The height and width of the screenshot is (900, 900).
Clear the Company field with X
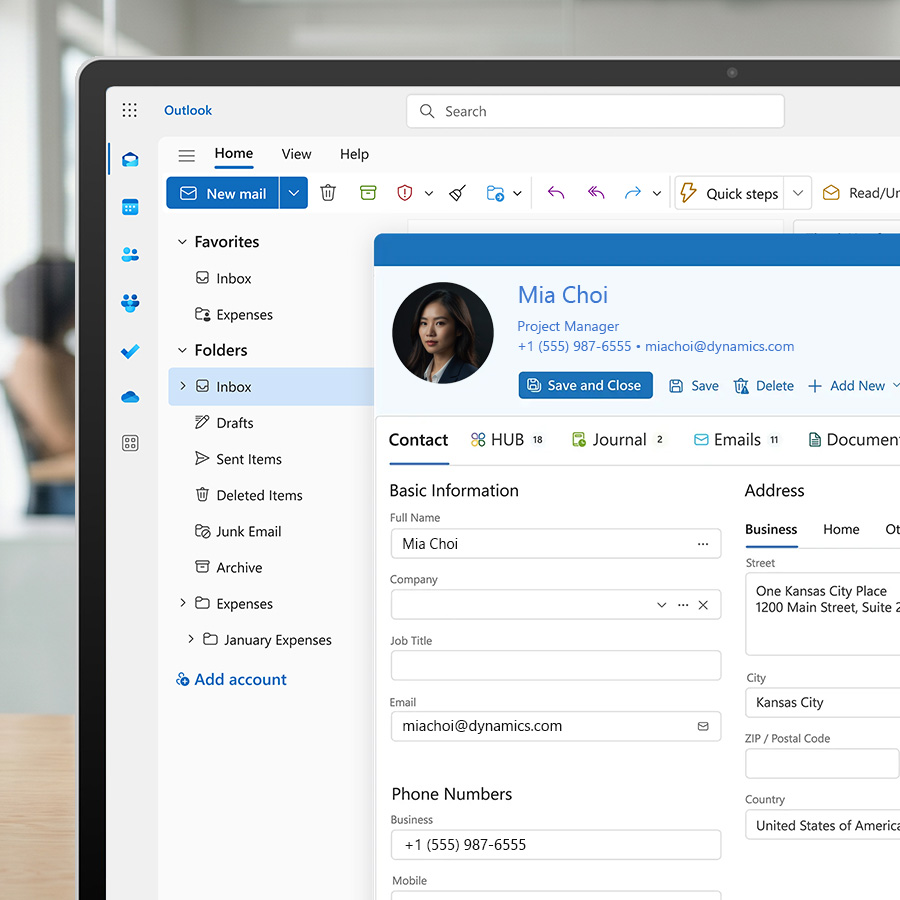click(x=703, y=605)
